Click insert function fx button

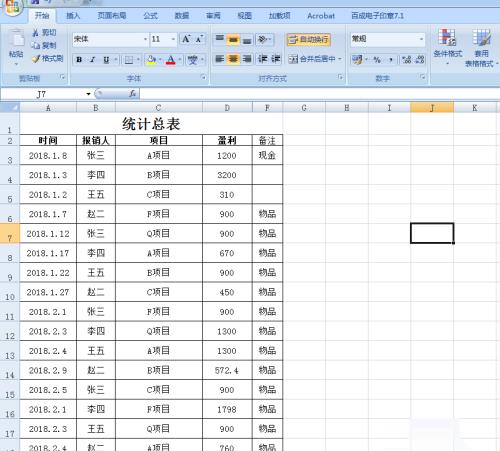tap(132, 94)
